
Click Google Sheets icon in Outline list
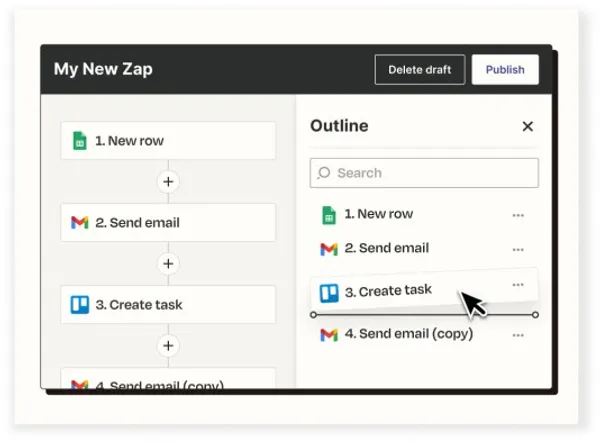click(329, 215)
